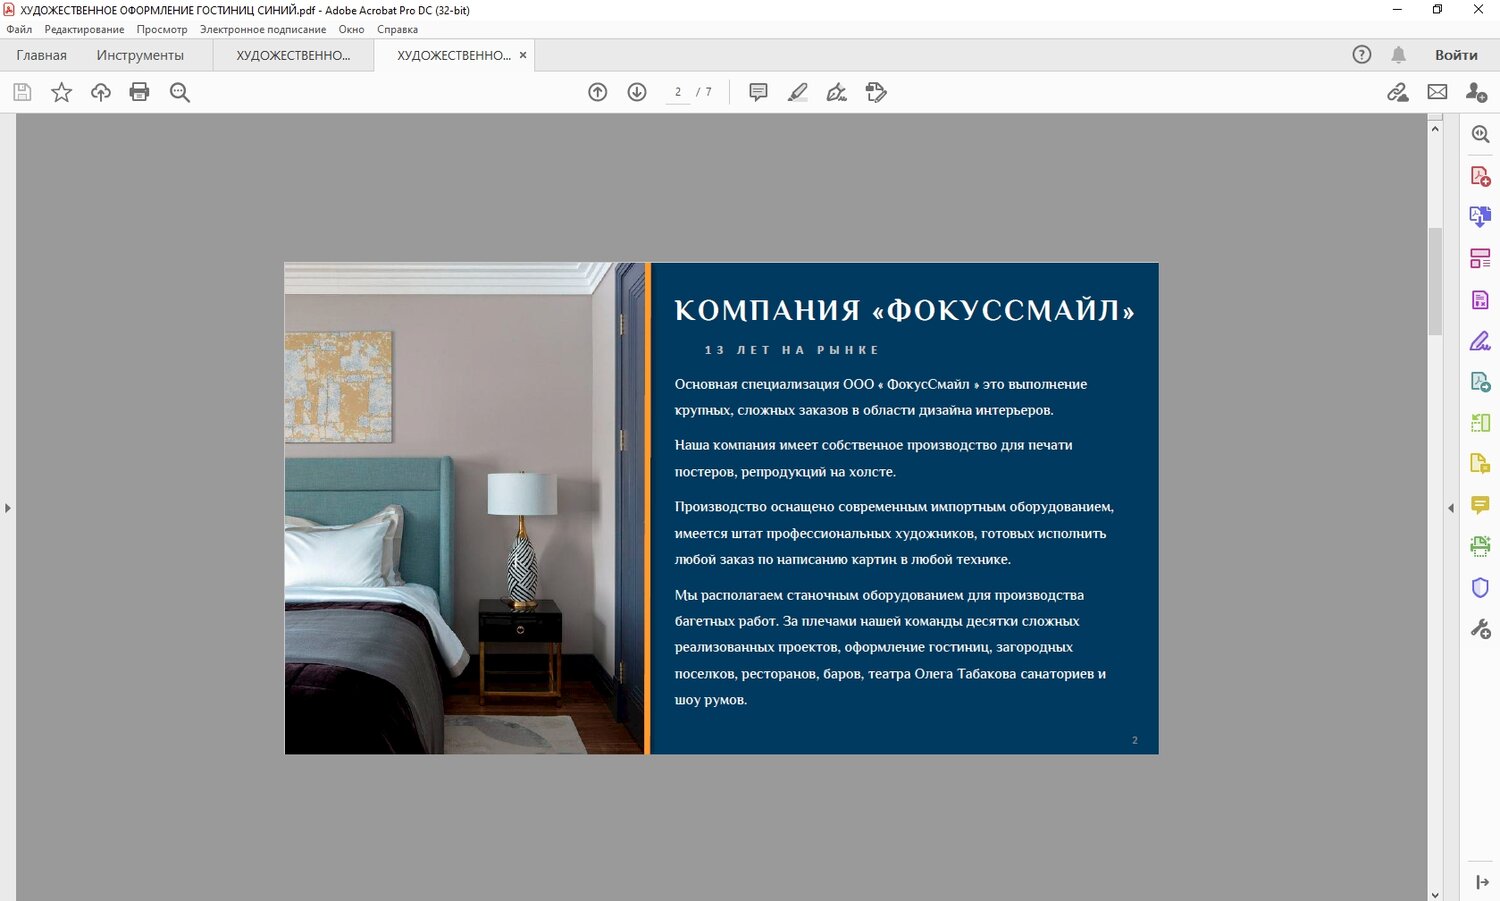The image size is (1500, 901).
Task: Open the find text magnifier tool
Action: [179, 92]
